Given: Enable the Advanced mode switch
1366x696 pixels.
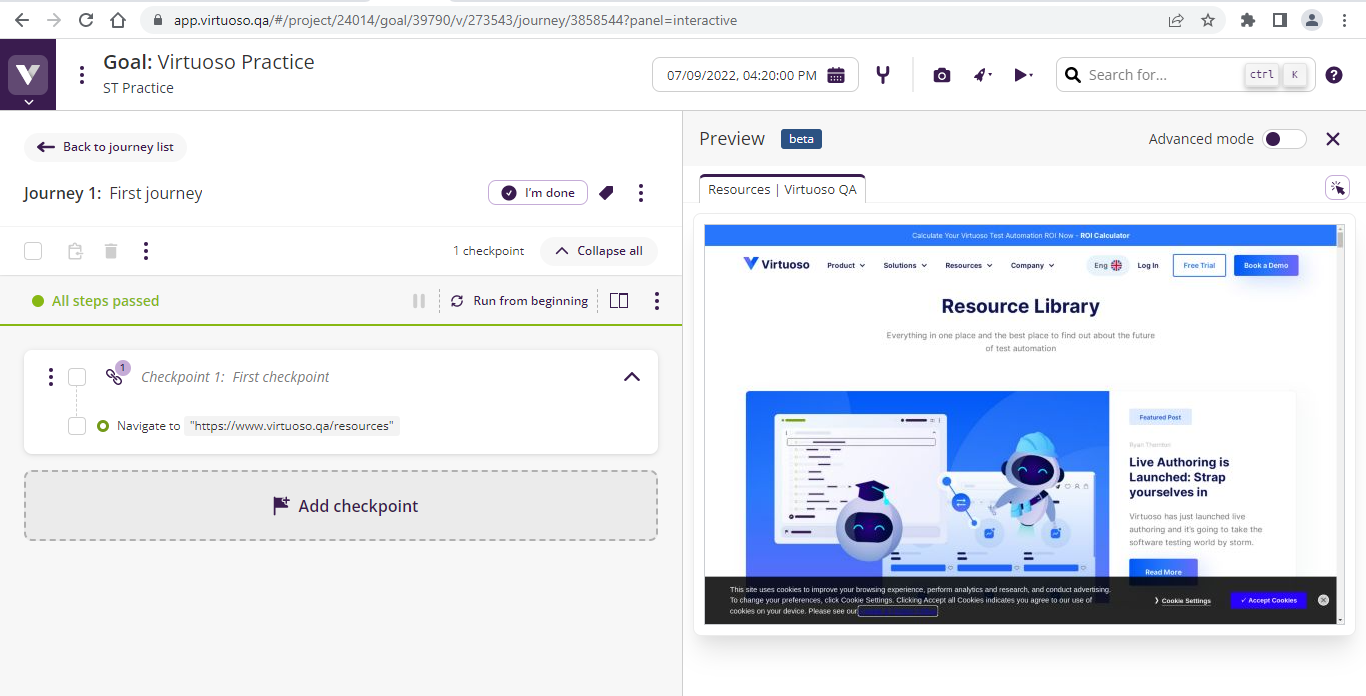Looking at the screenshot, I should (1283, 139).
